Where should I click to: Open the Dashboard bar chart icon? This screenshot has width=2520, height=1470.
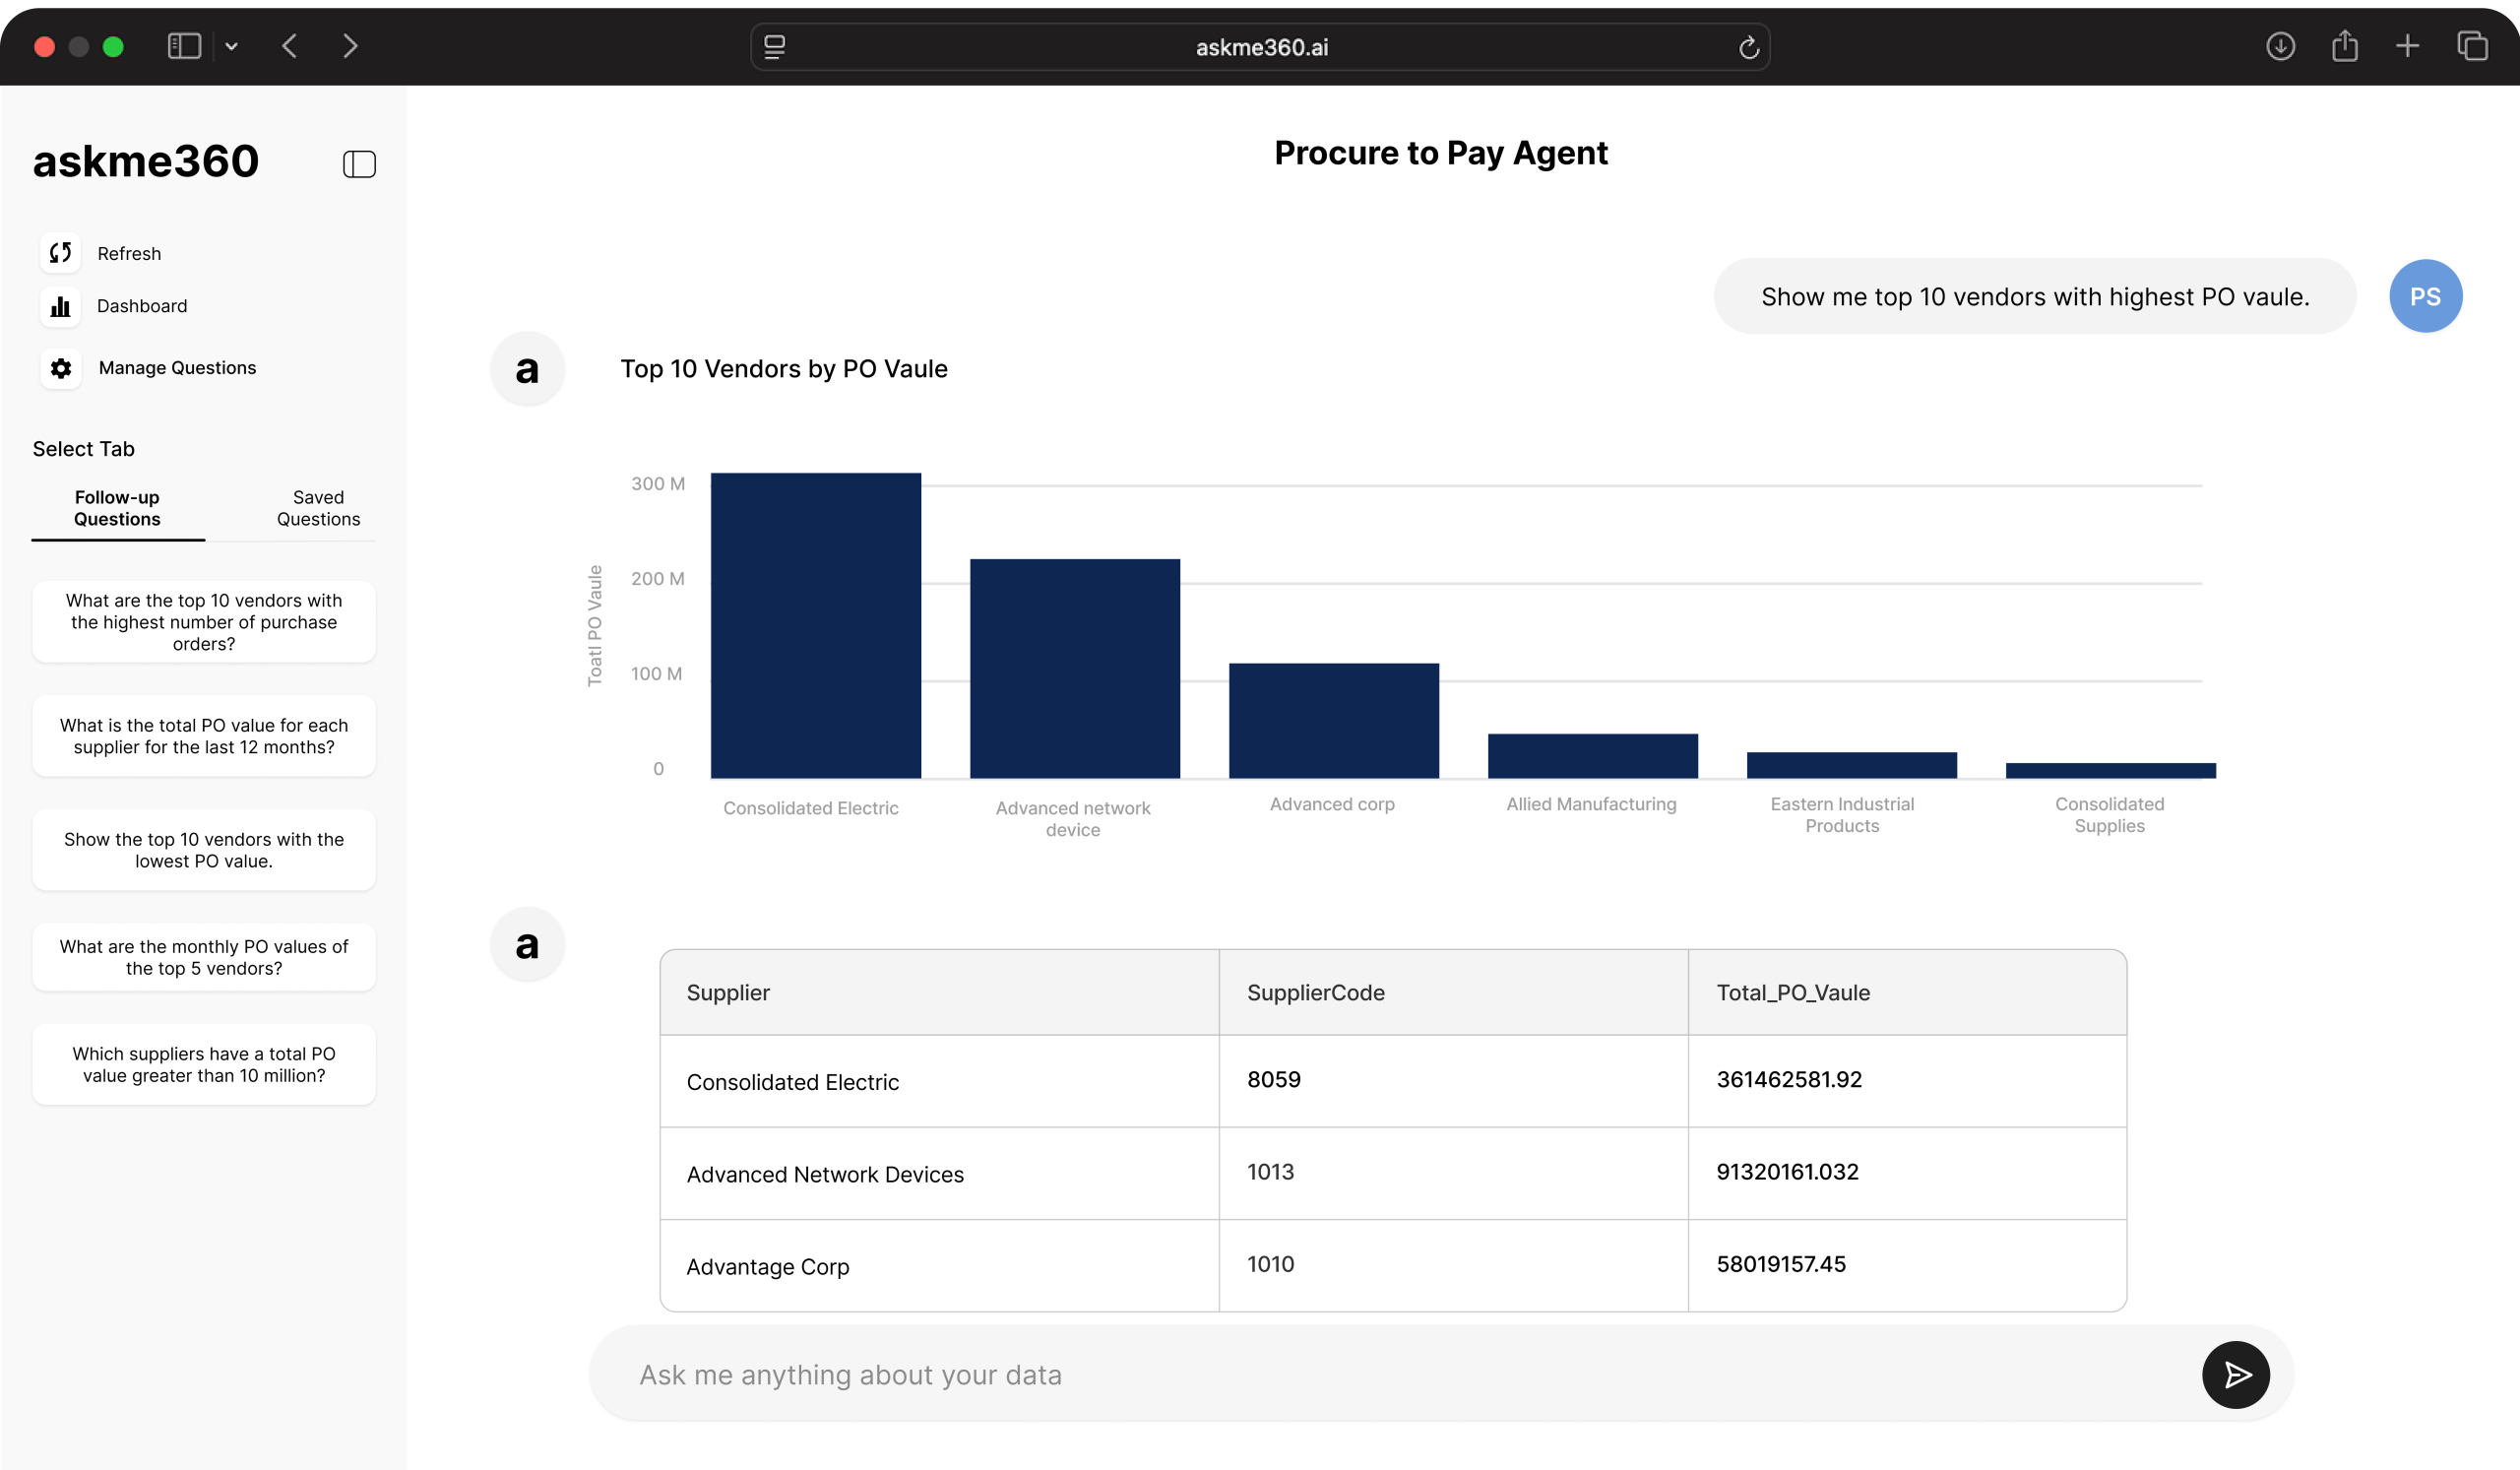(60, 306)
